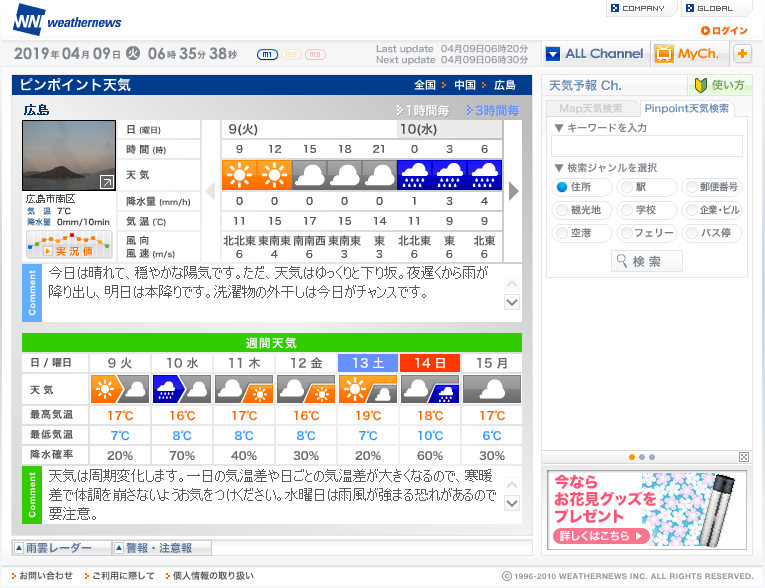Click expand icon on camera image
The width and height of the screenshot is (765, 588).
pos(107,182)
